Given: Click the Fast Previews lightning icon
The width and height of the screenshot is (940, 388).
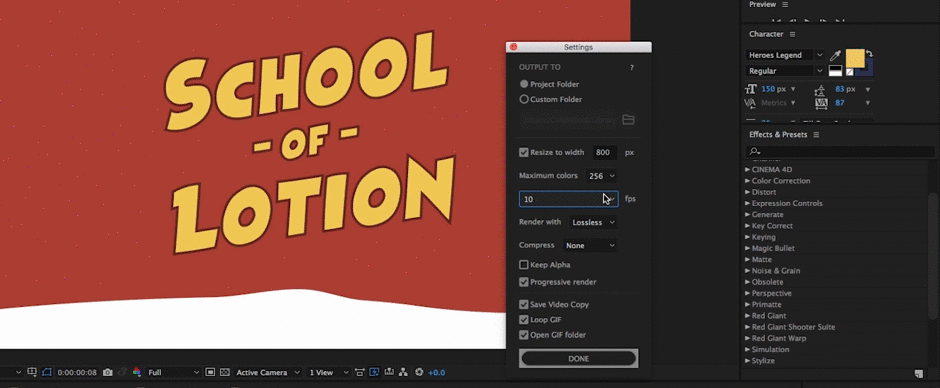Looking at the screenshot, I should click(x=374, y=372).
